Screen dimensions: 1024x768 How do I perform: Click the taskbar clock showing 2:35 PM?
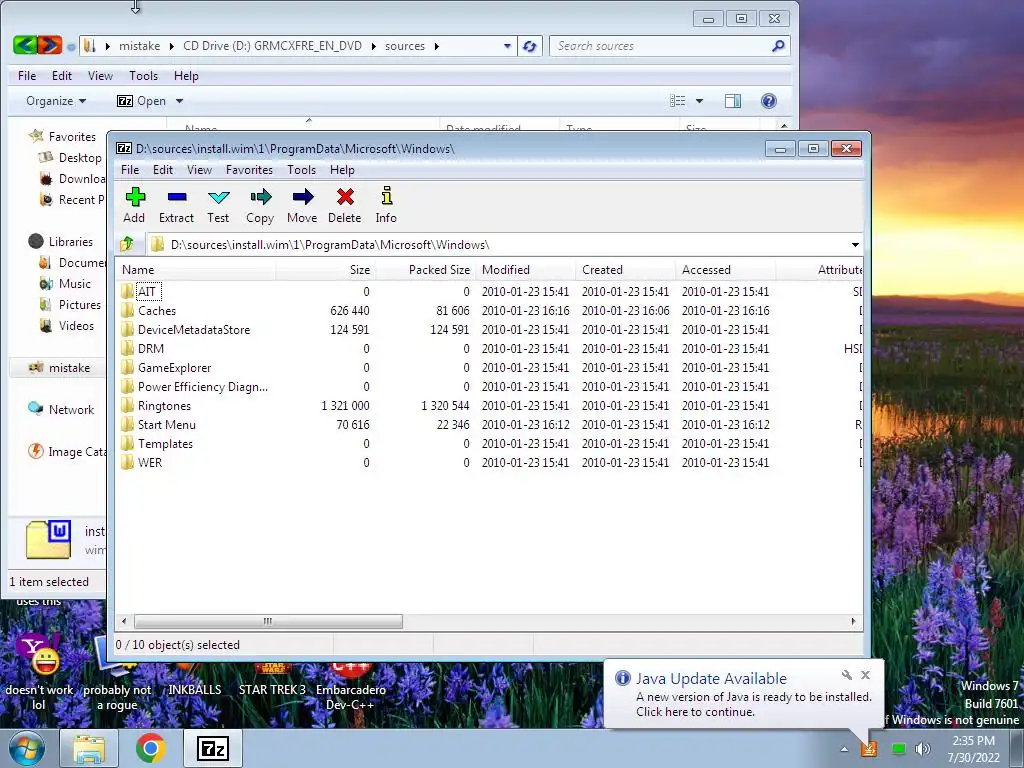[973, 749]
